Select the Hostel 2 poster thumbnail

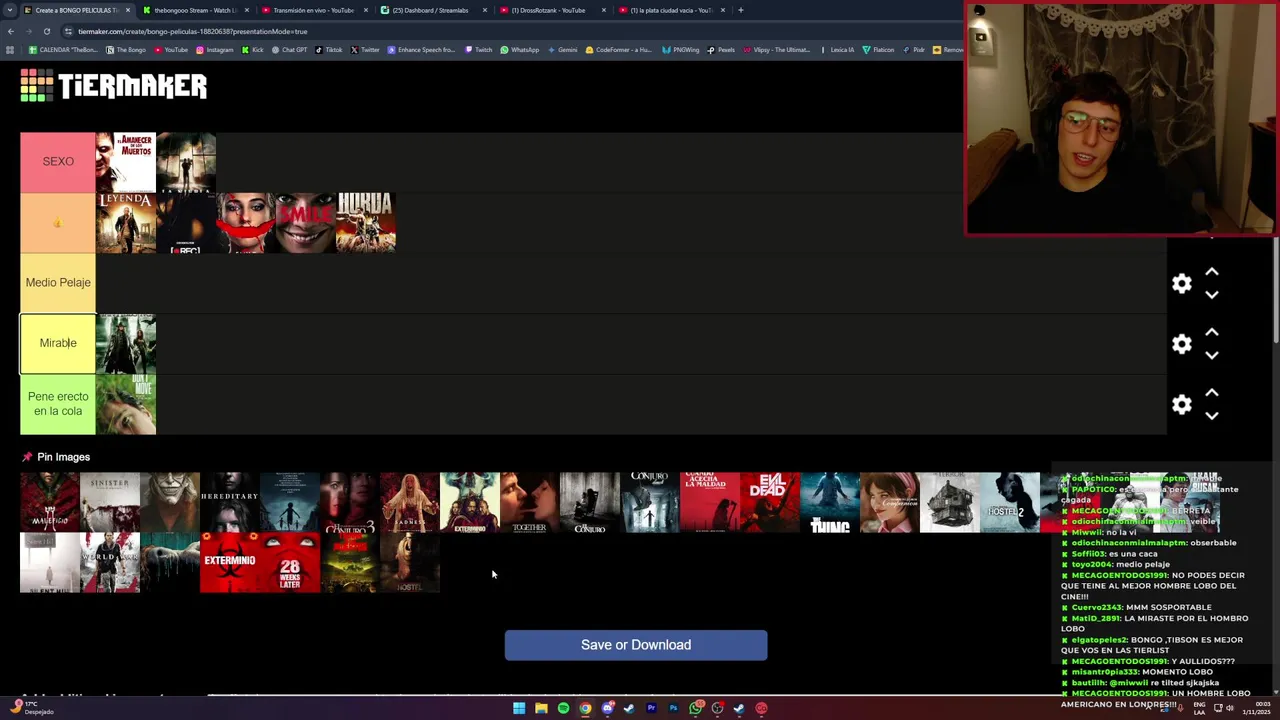pyautogui.click(x=1010, y=502)
